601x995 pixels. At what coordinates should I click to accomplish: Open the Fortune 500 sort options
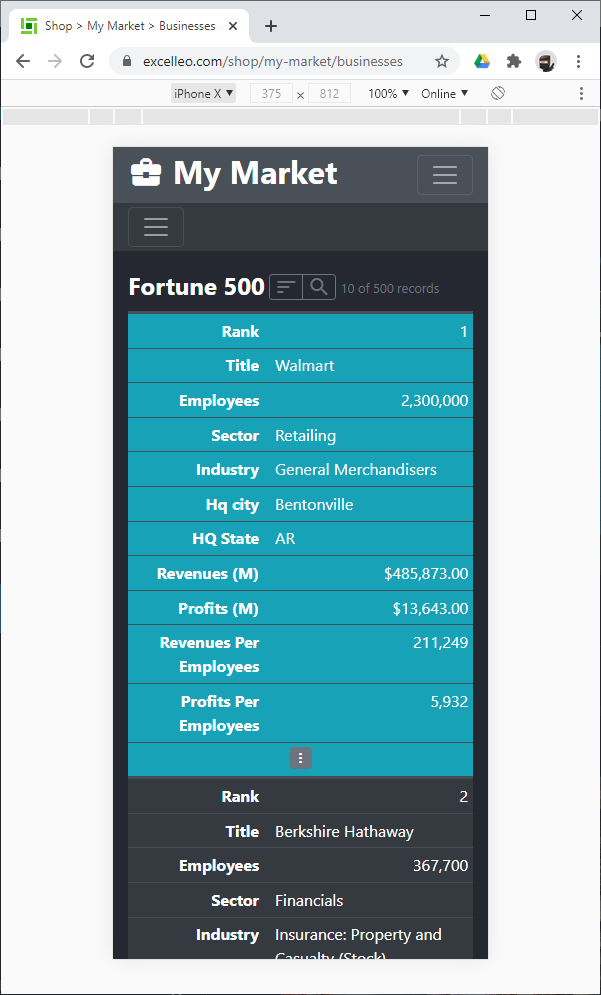(x=286, y=287)
